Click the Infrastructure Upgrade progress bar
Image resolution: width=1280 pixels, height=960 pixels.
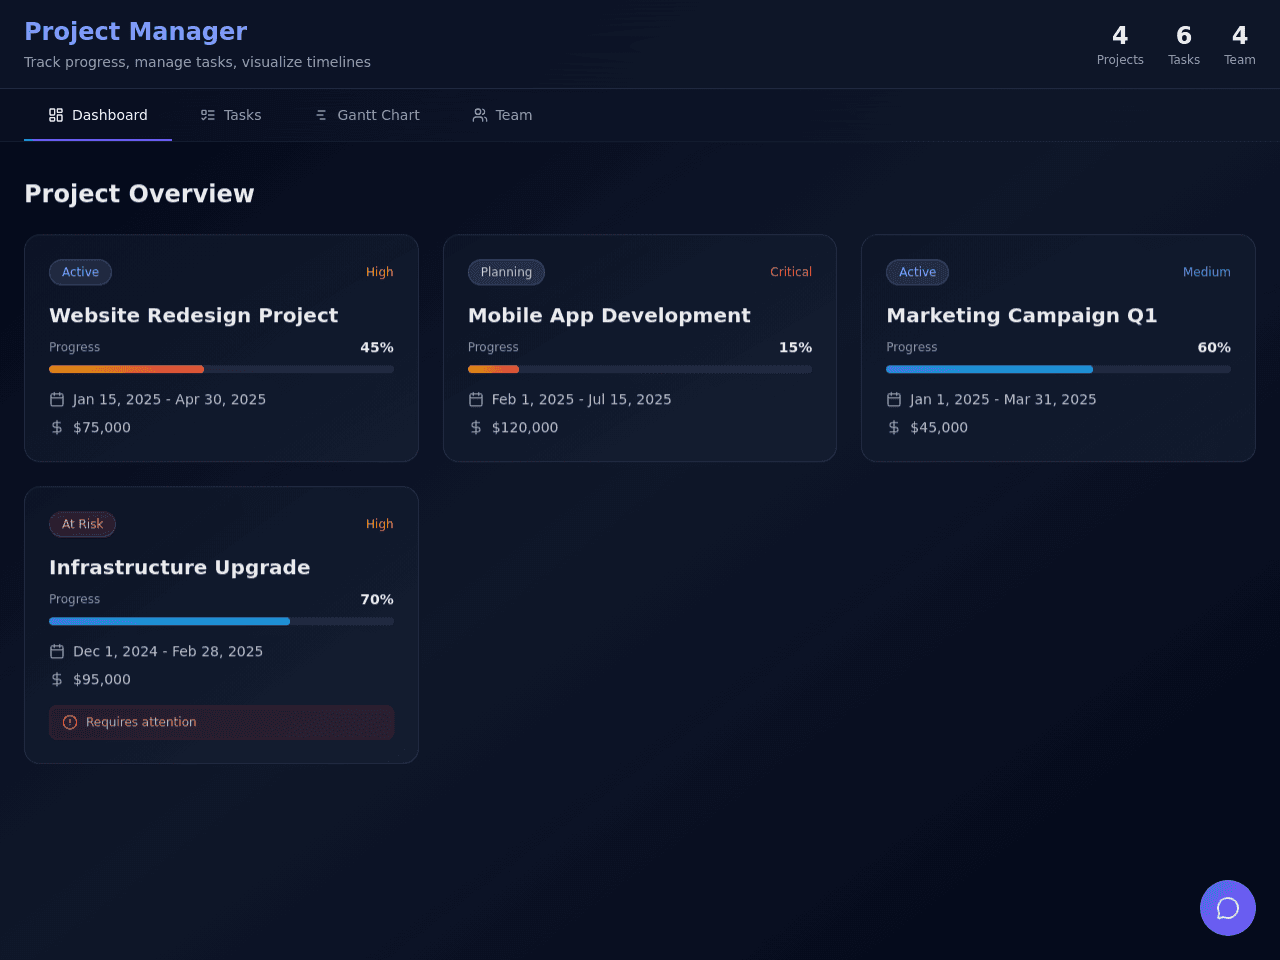221,621
